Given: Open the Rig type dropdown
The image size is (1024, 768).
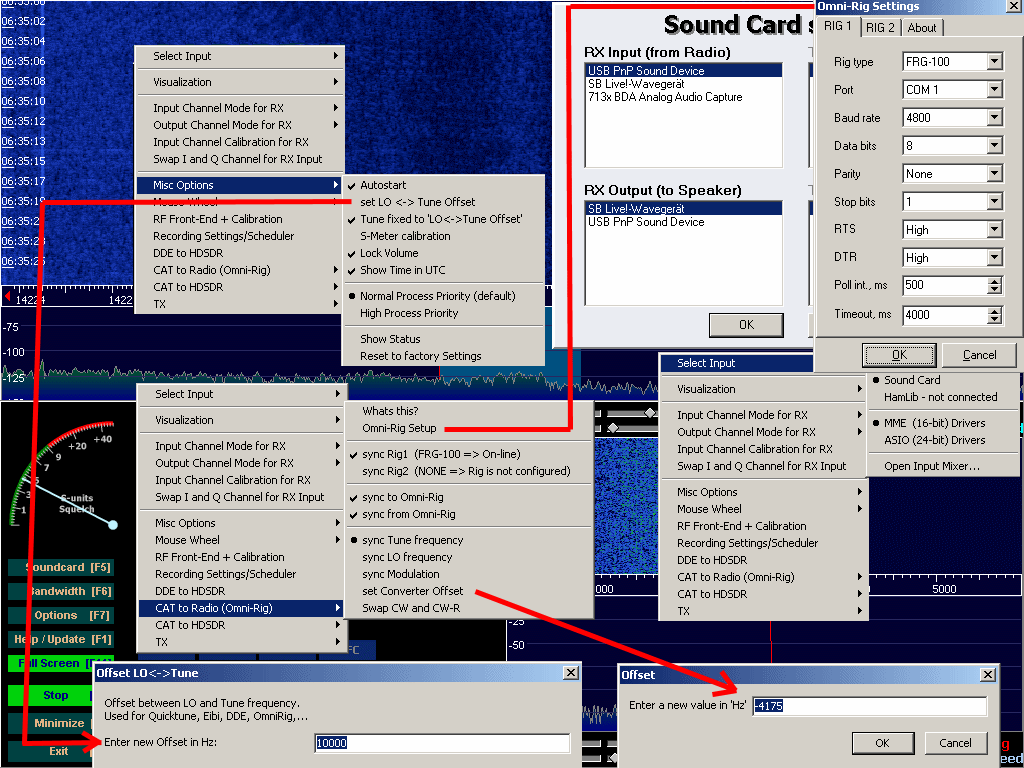Looking at the screenshot, I should 994,62.
